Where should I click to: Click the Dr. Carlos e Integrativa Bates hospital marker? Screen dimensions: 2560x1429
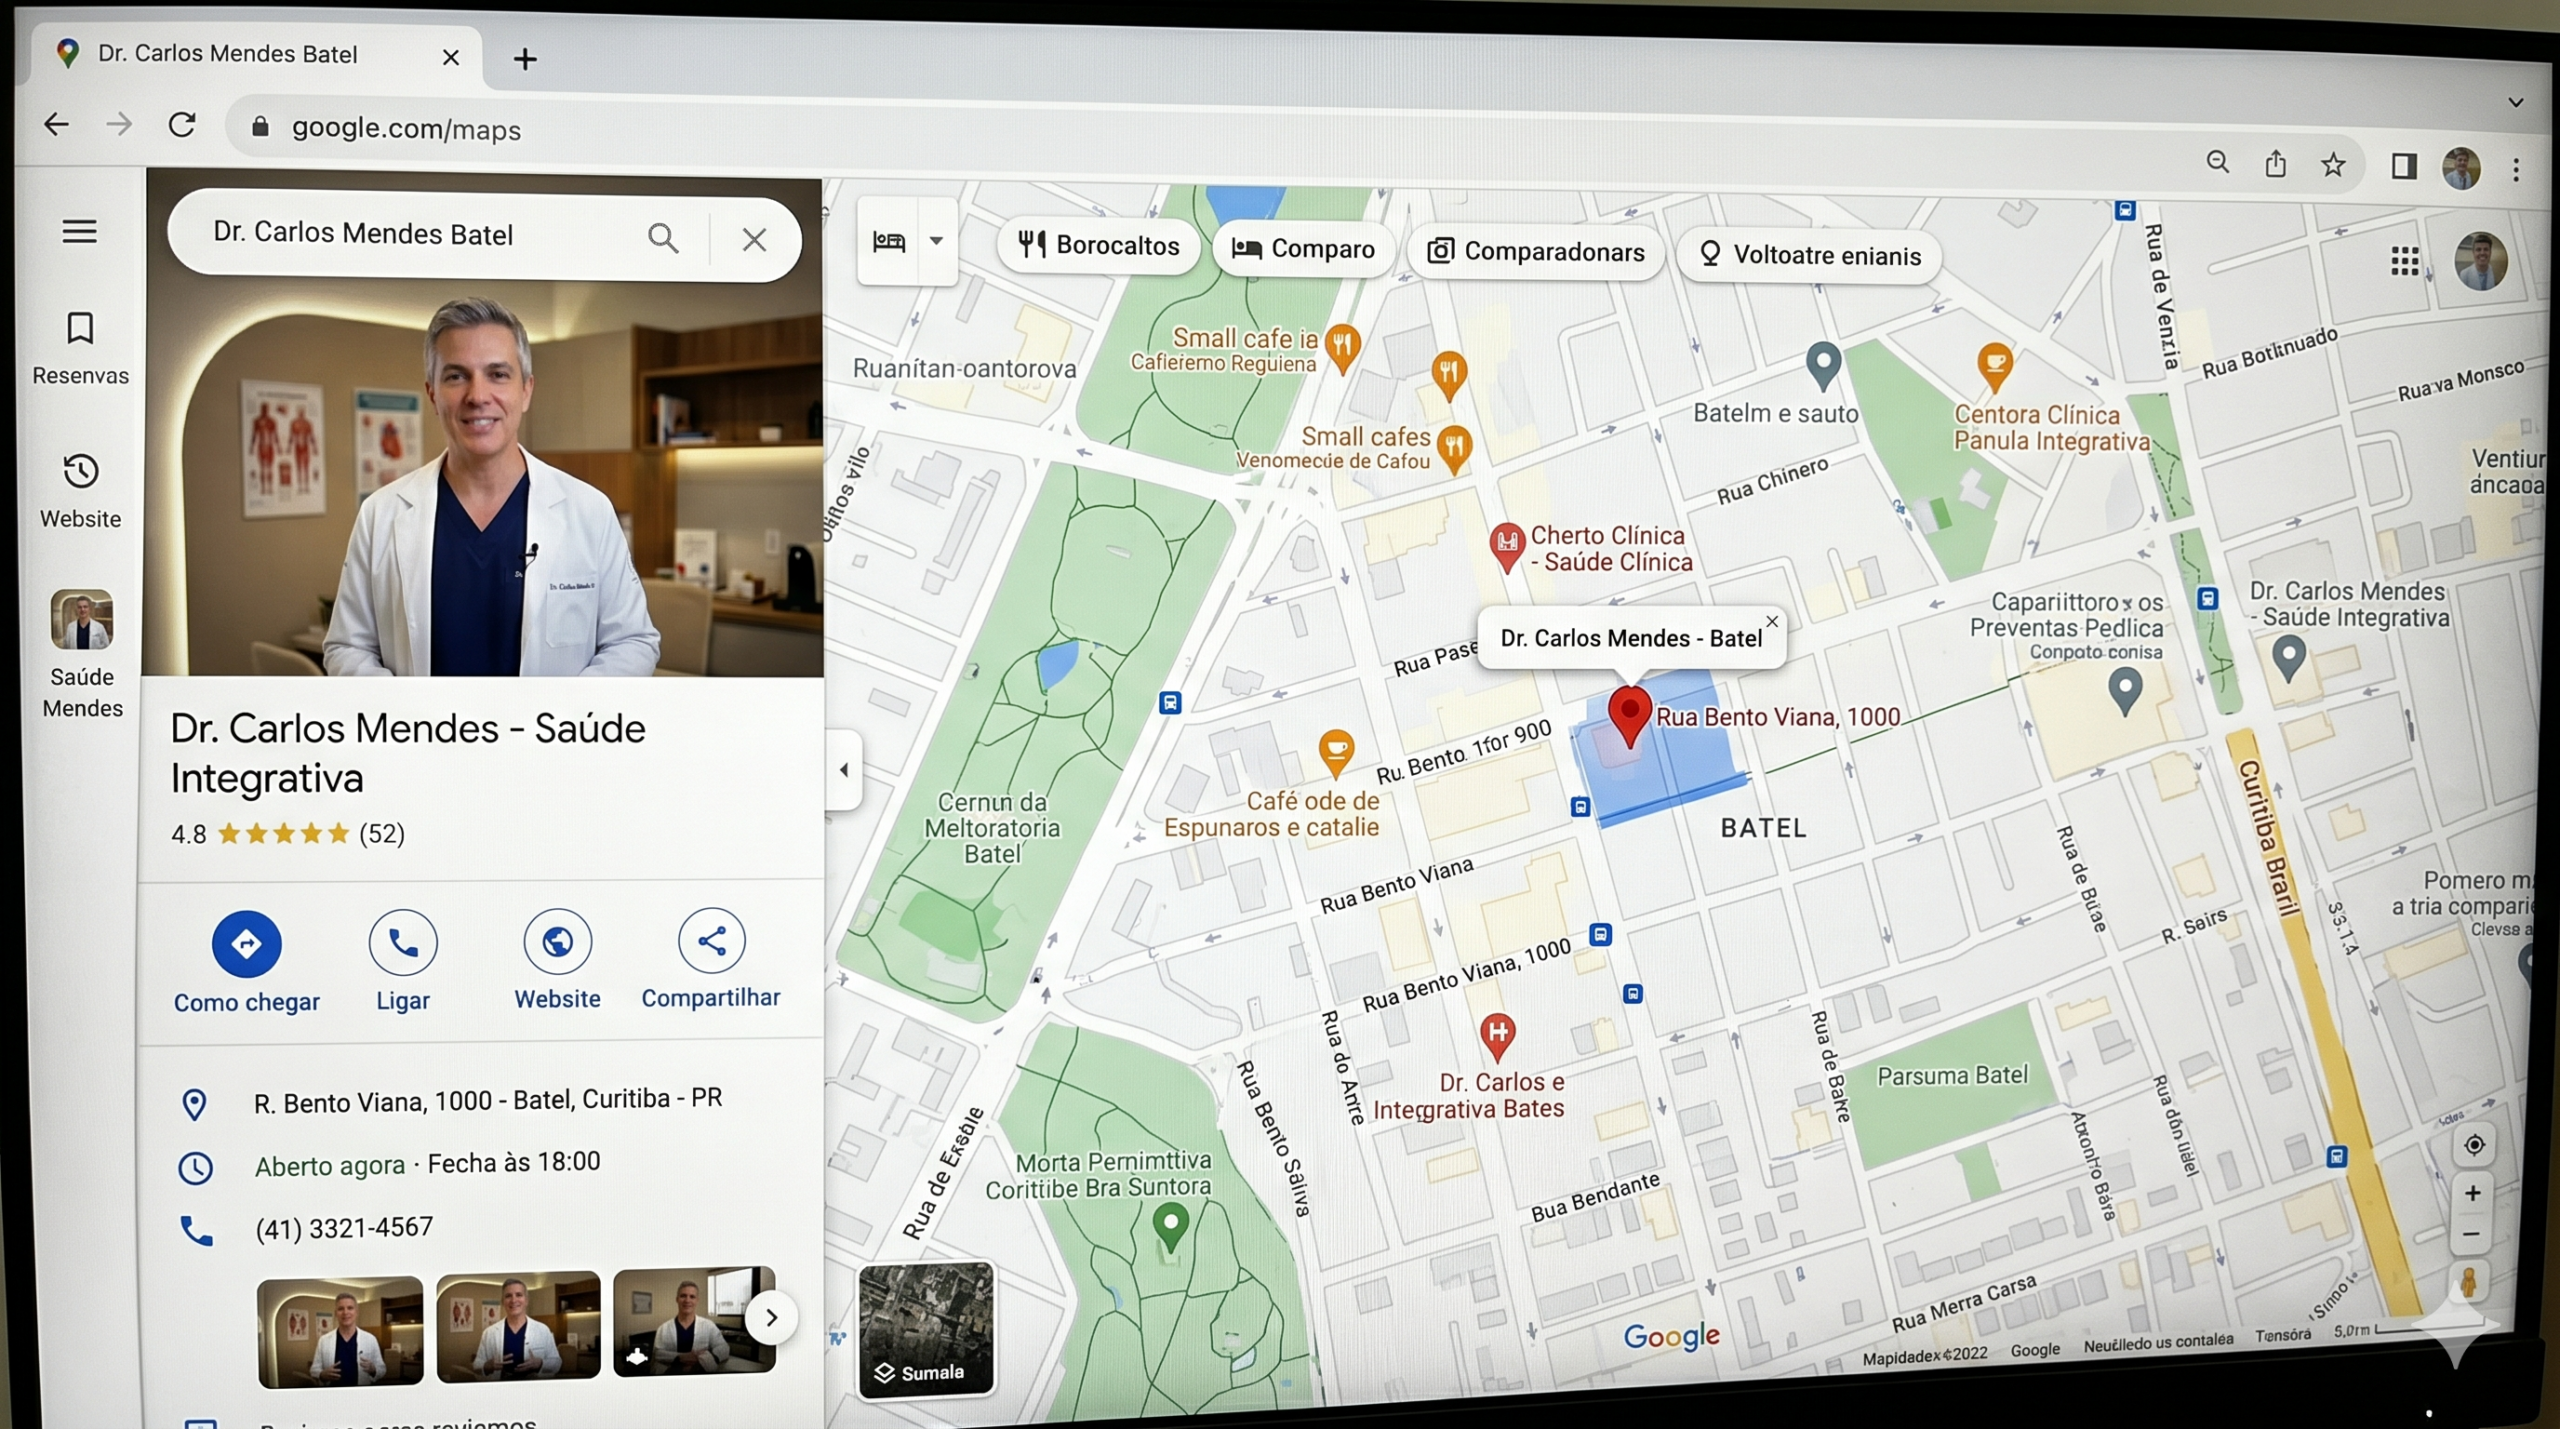pos(1497,1037)
